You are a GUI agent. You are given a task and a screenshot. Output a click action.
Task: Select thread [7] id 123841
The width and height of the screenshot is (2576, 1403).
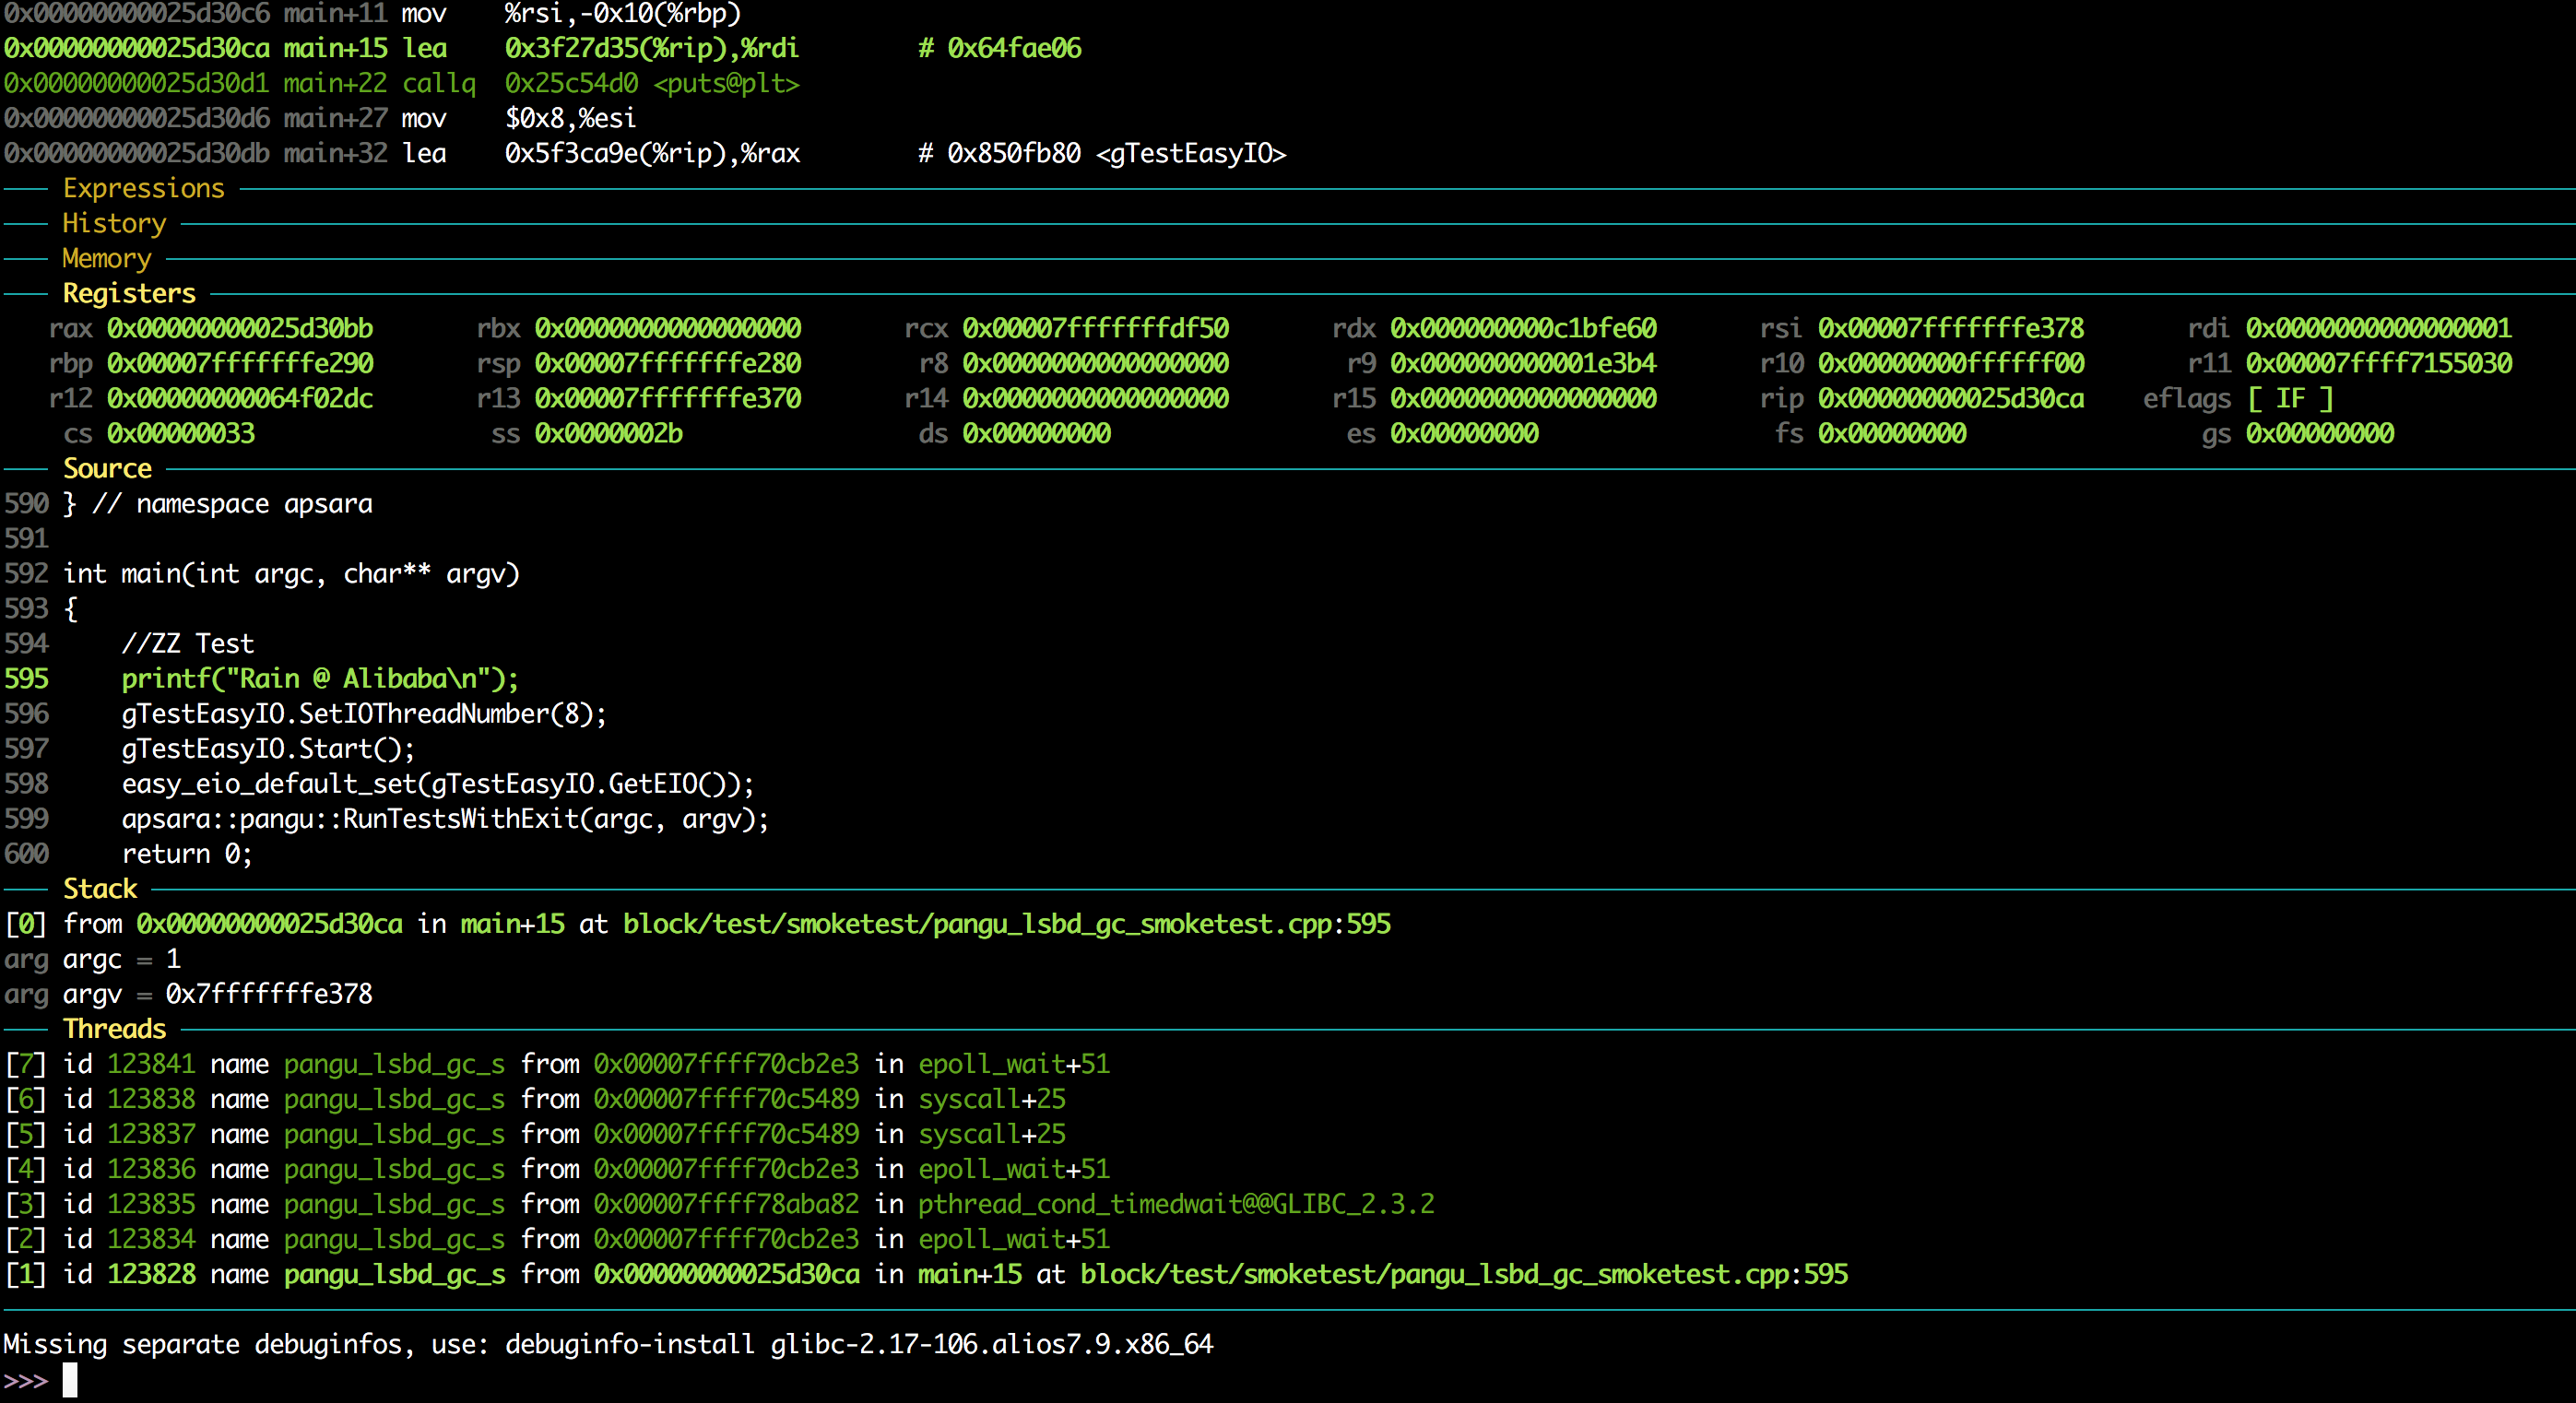pyautogui.click(x=151, y=1063)
